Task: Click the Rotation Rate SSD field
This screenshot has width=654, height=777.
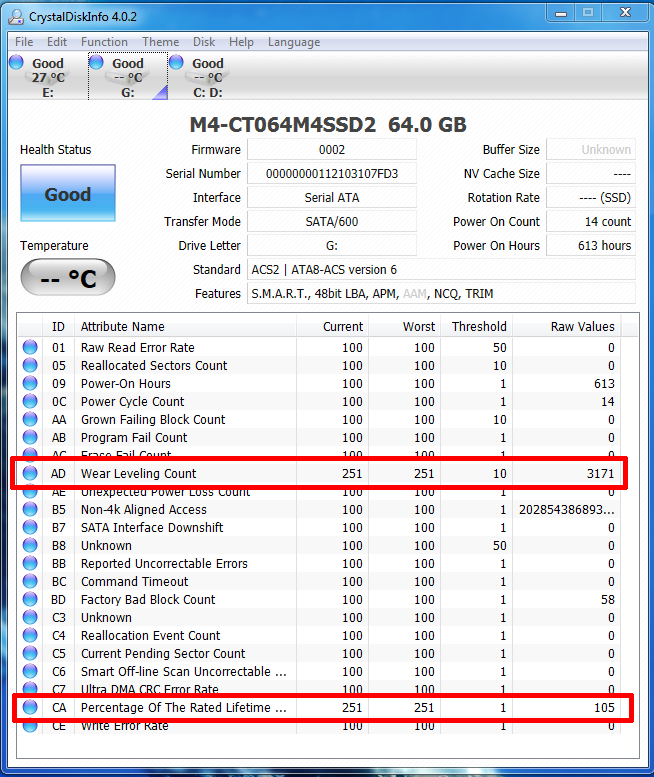Action: point(591,198)
